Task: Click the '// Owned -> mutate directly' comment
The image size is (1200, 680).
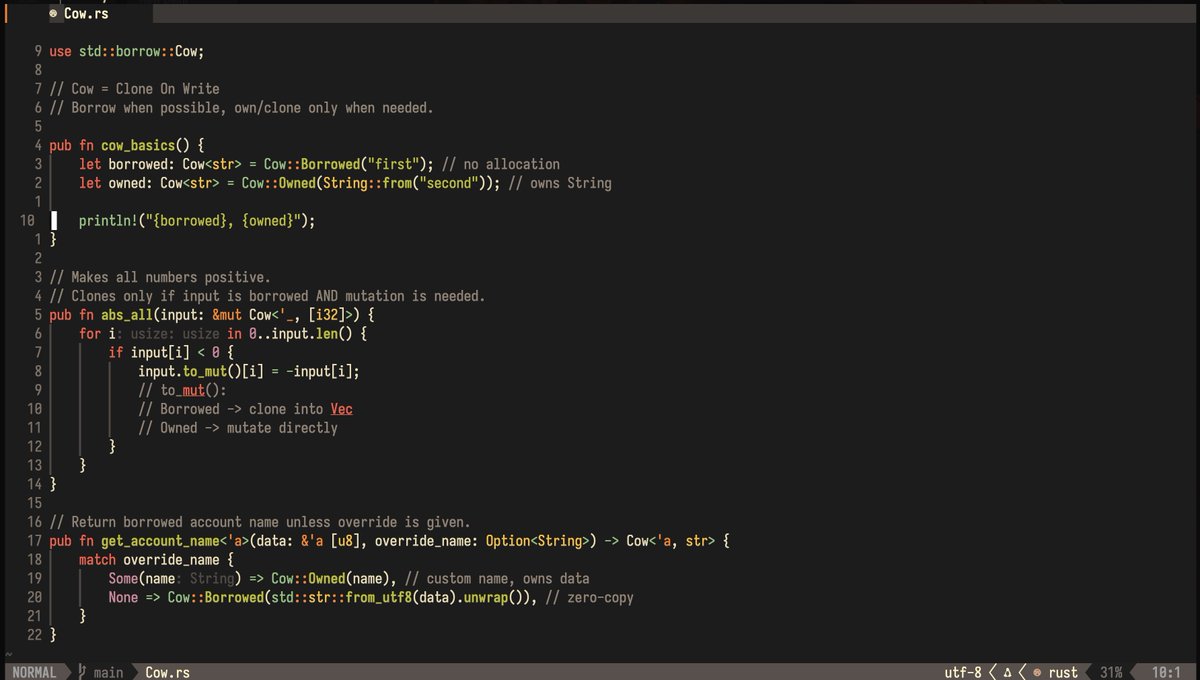Action: point(238,428)
